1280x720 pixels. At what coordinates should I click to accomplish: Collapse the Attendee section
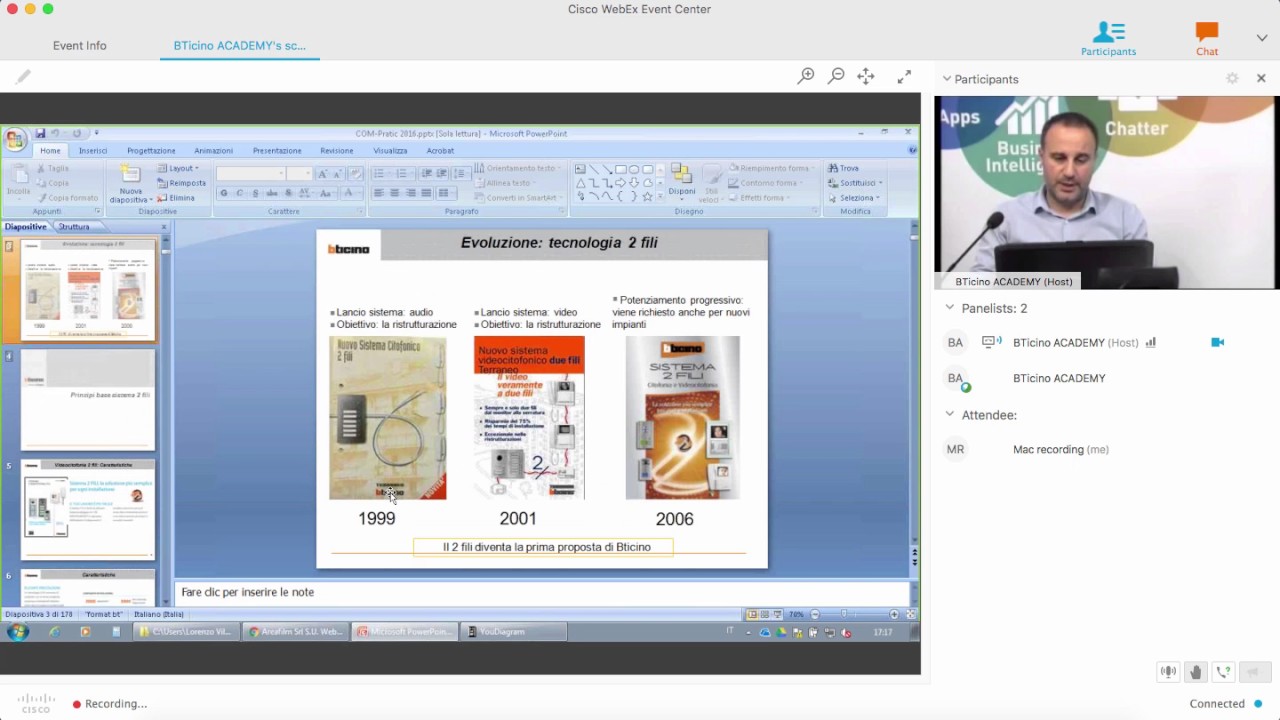[950, 414]
